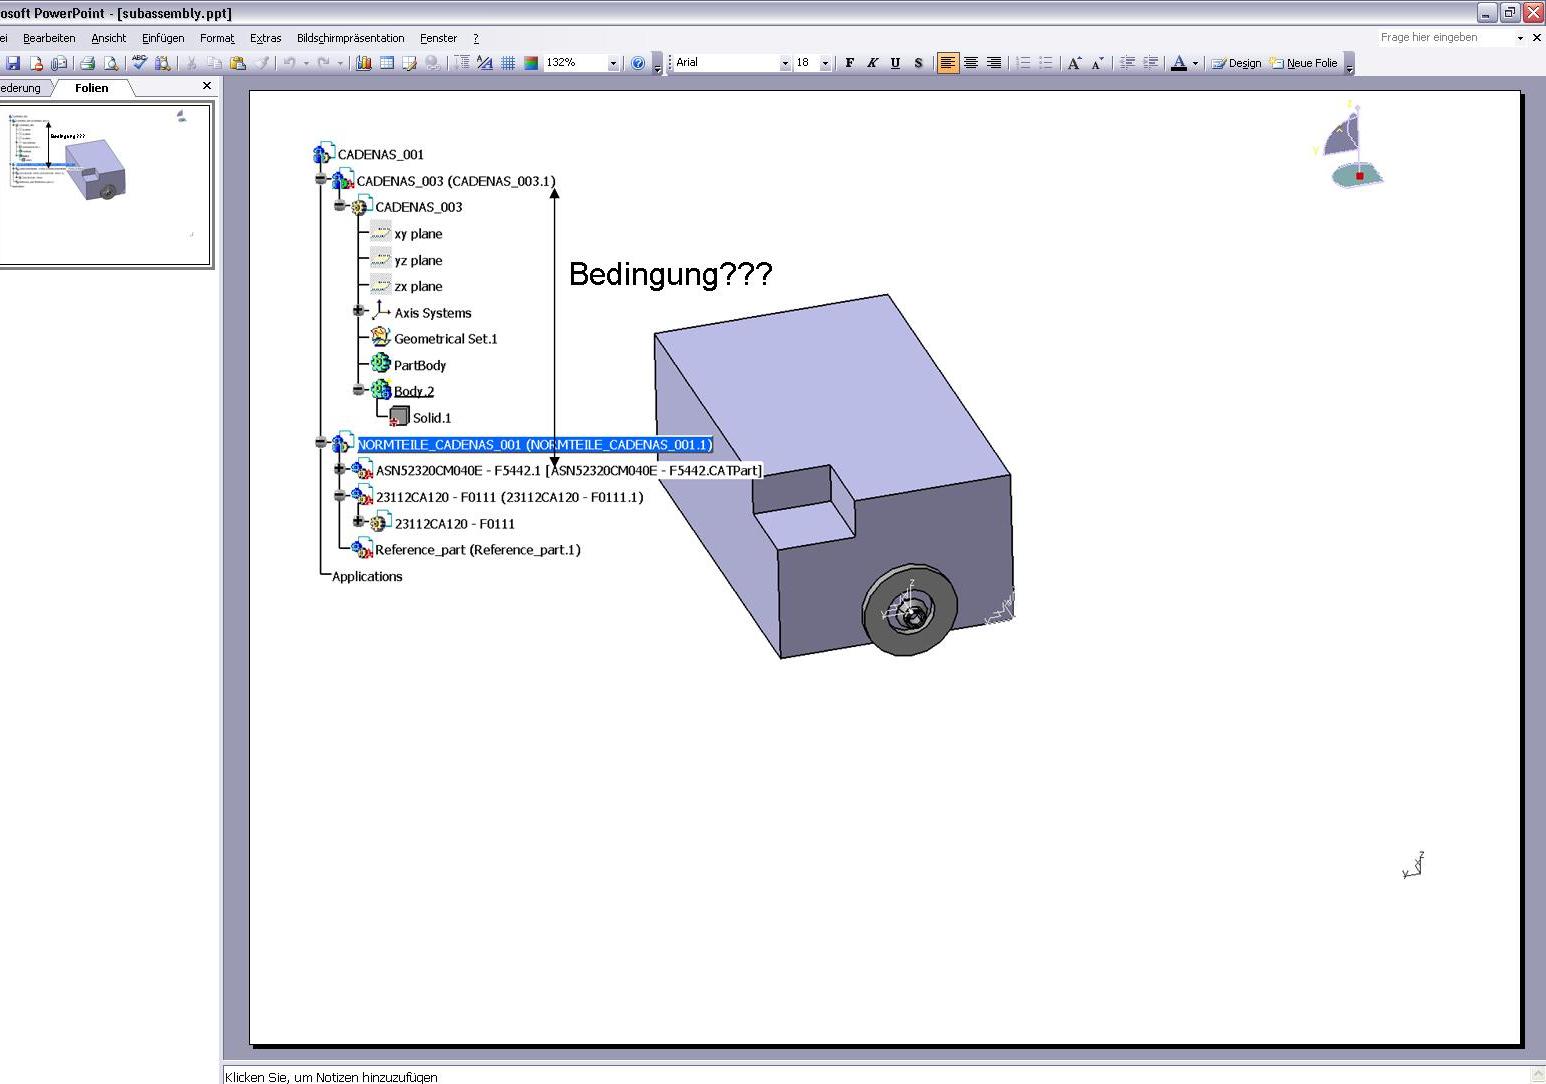Open the Extras menu
Viewport: 1546px width, 1084px height.
266,38
